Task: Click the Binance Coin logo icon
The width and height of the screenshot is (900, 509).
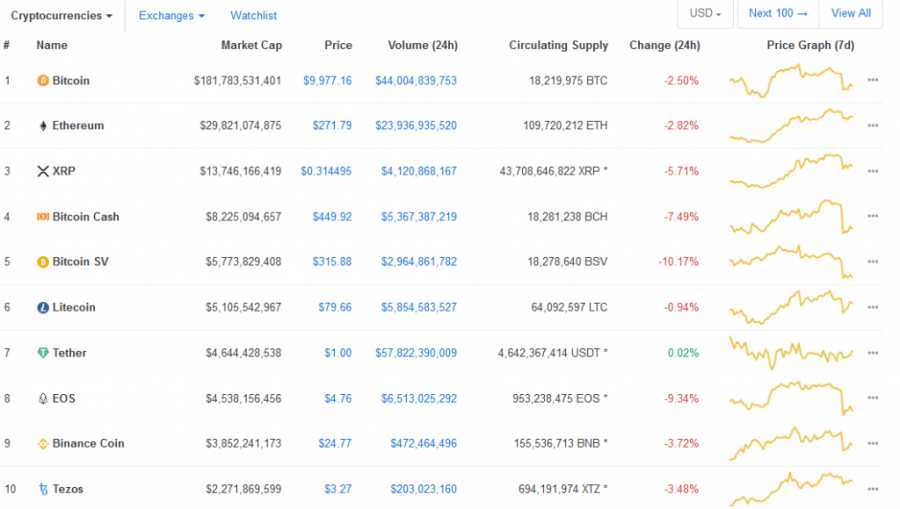Action: 43,444
